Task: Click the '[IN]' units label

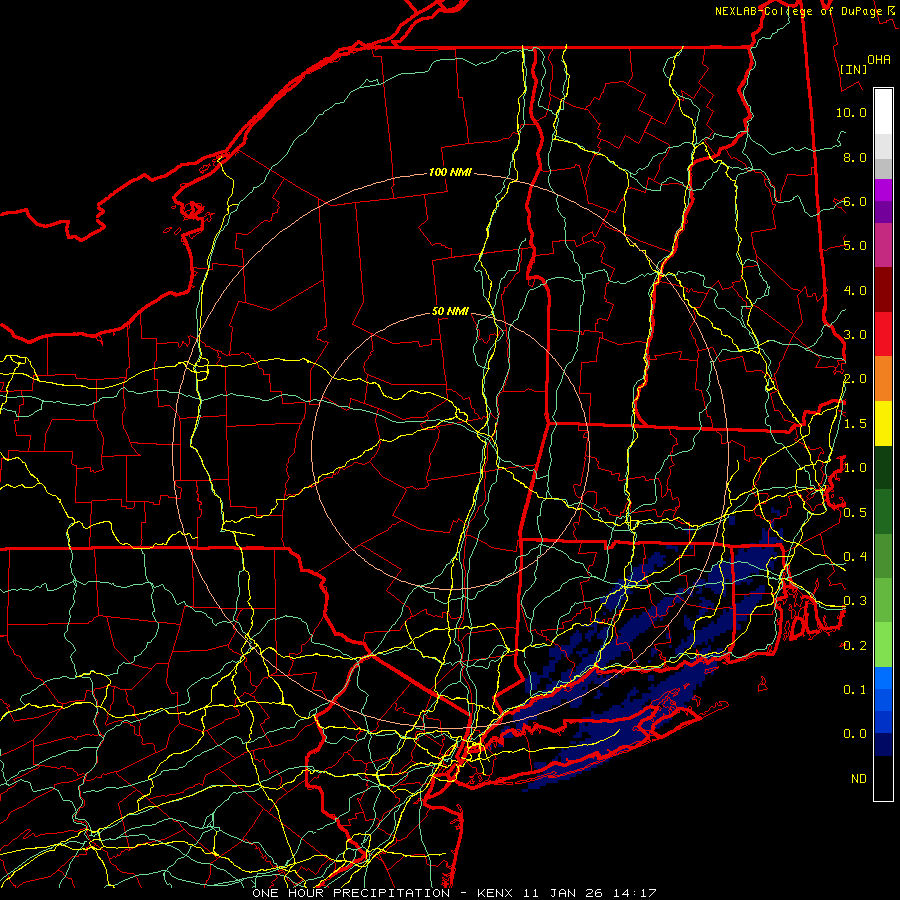Action: (853, 69)
